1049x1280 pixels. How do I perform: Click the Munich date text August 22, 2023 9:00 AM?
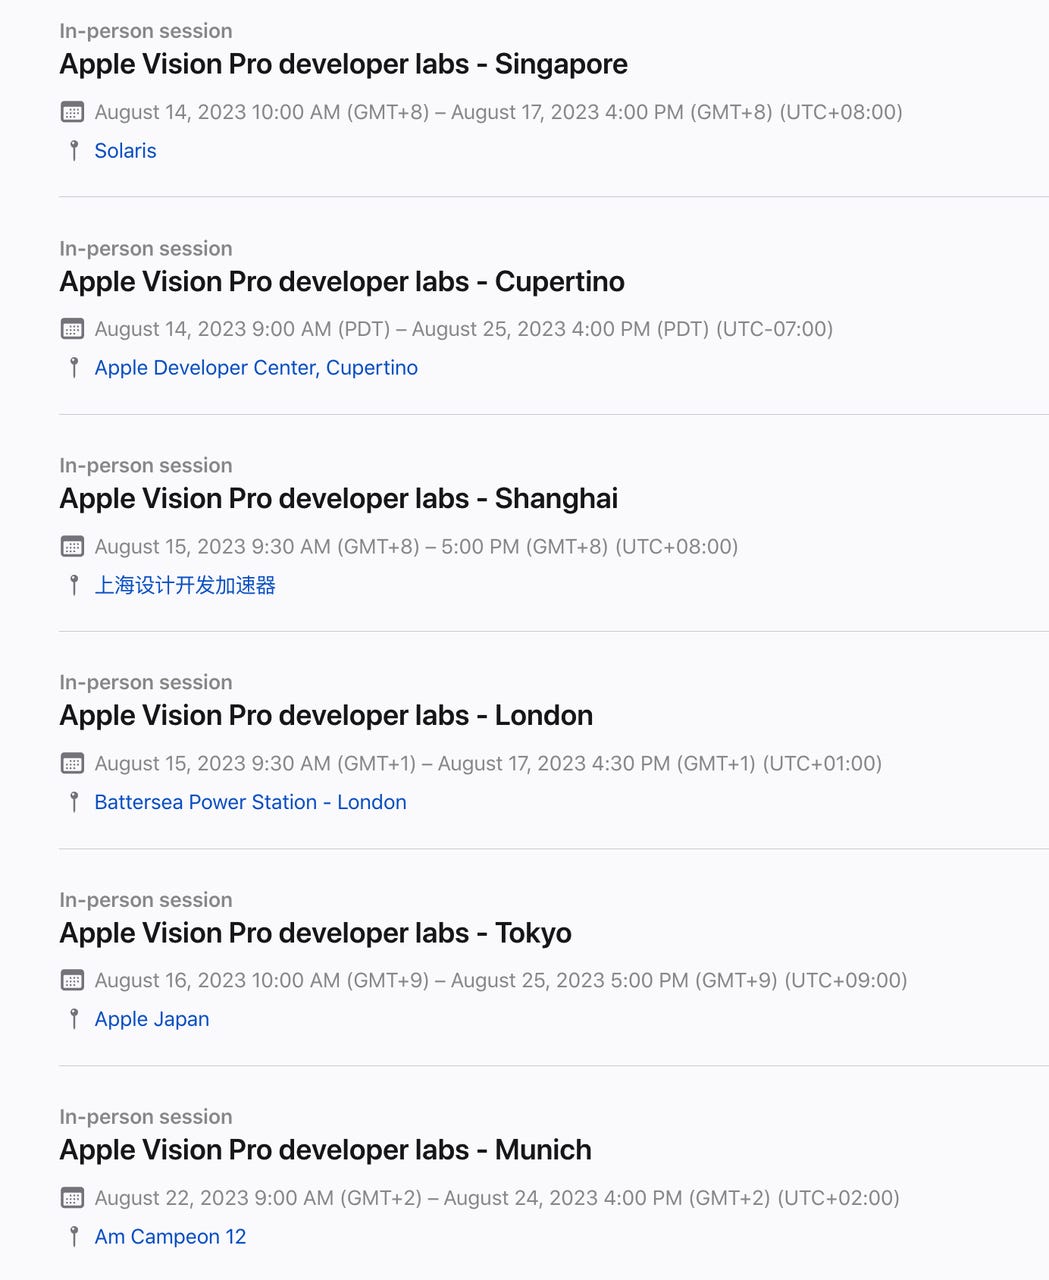[x=214, y=1198]
